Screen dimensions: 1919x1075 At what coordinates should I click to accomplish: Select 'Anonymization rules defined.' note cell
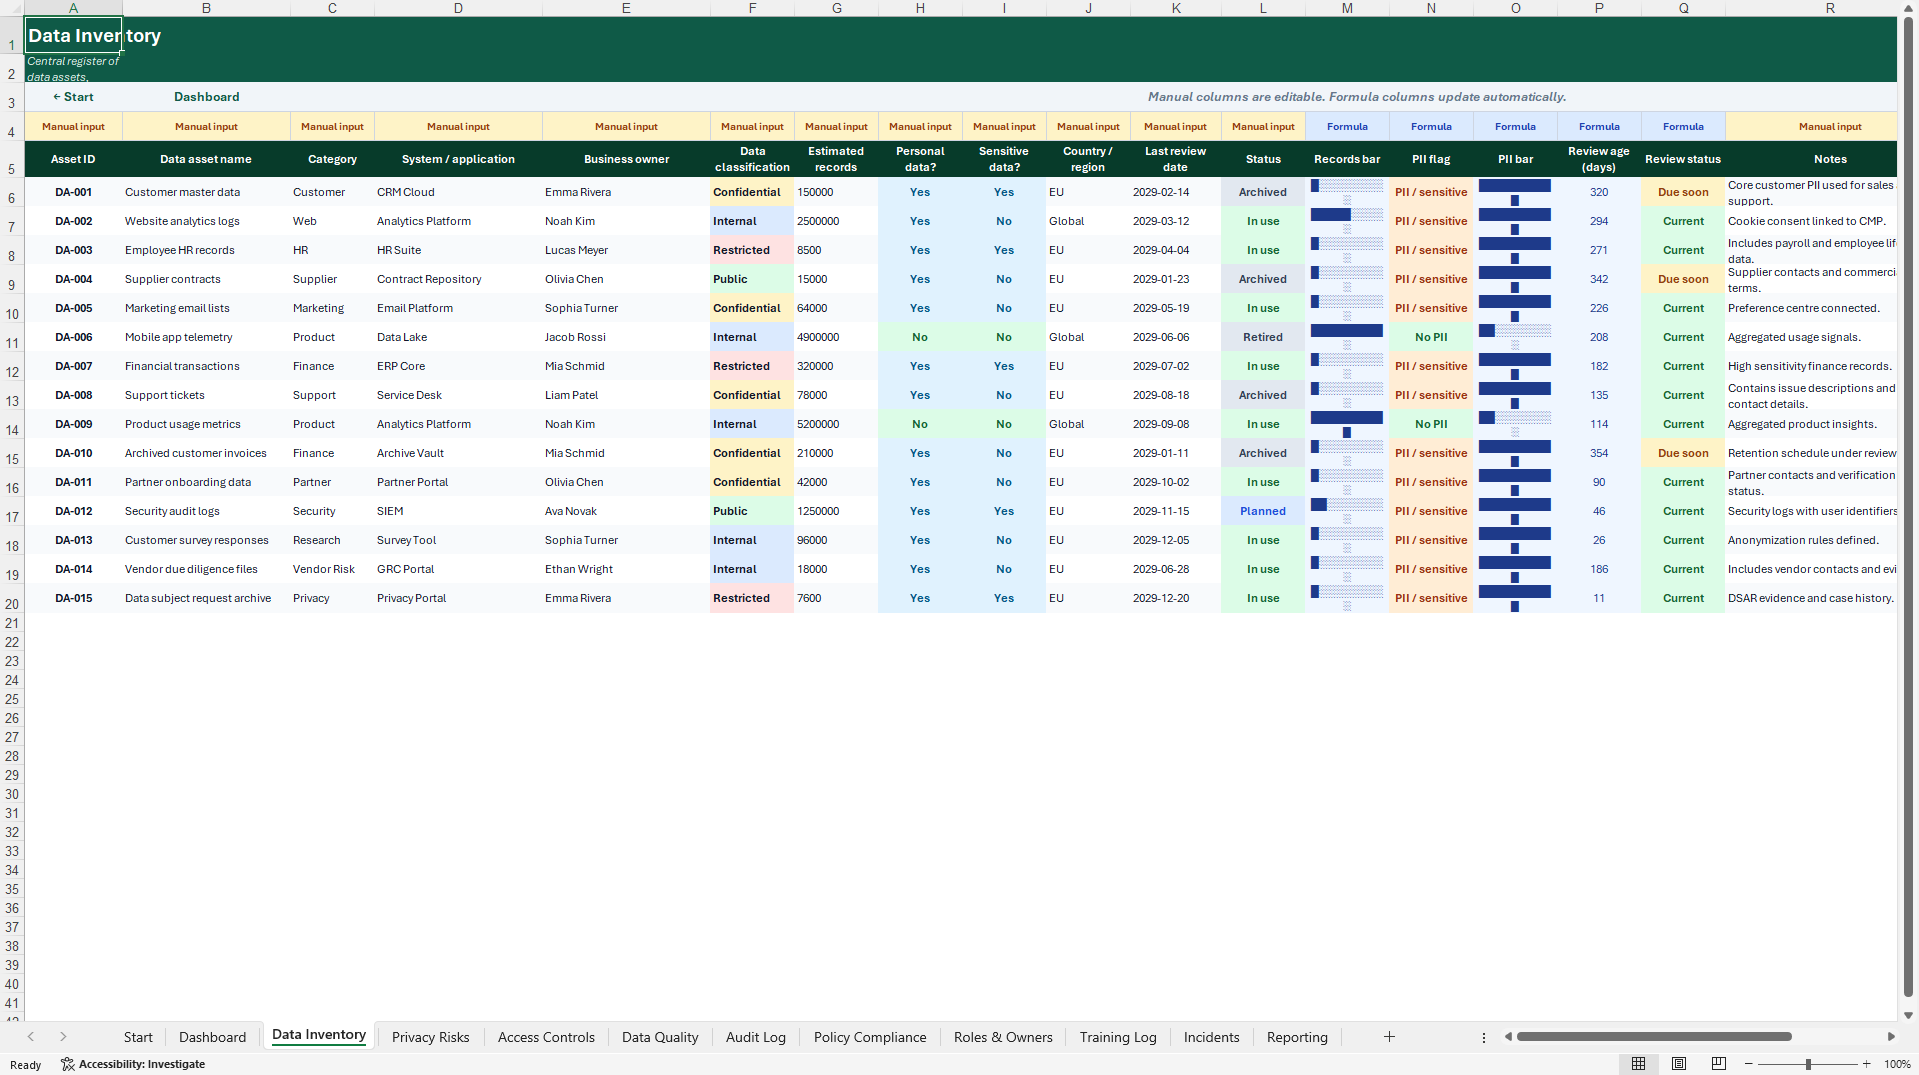(1811, 540)
